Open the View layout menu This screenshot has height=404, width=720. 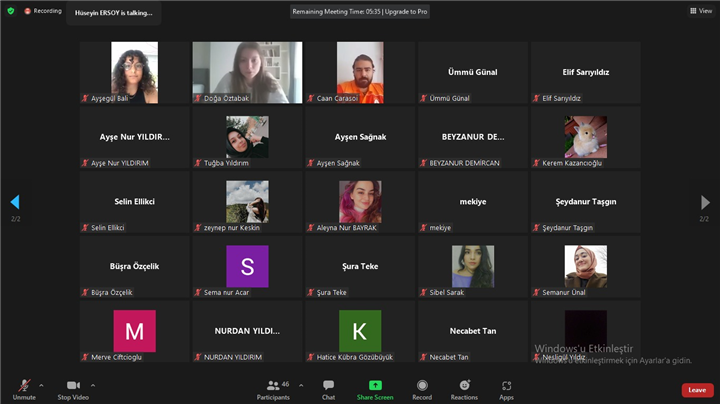[x=701, y=11]
